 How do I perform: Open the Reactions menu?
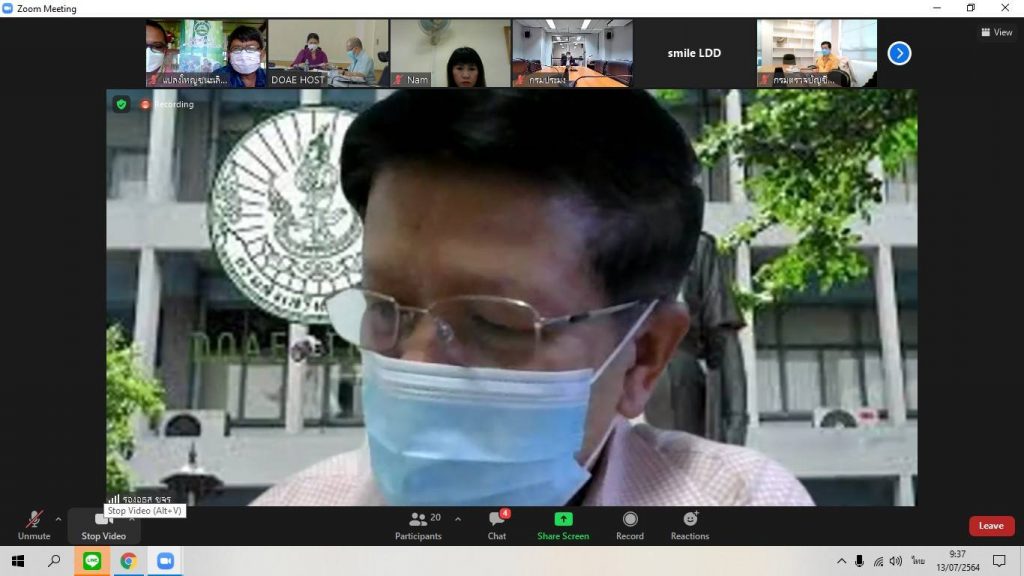[690, 524]
